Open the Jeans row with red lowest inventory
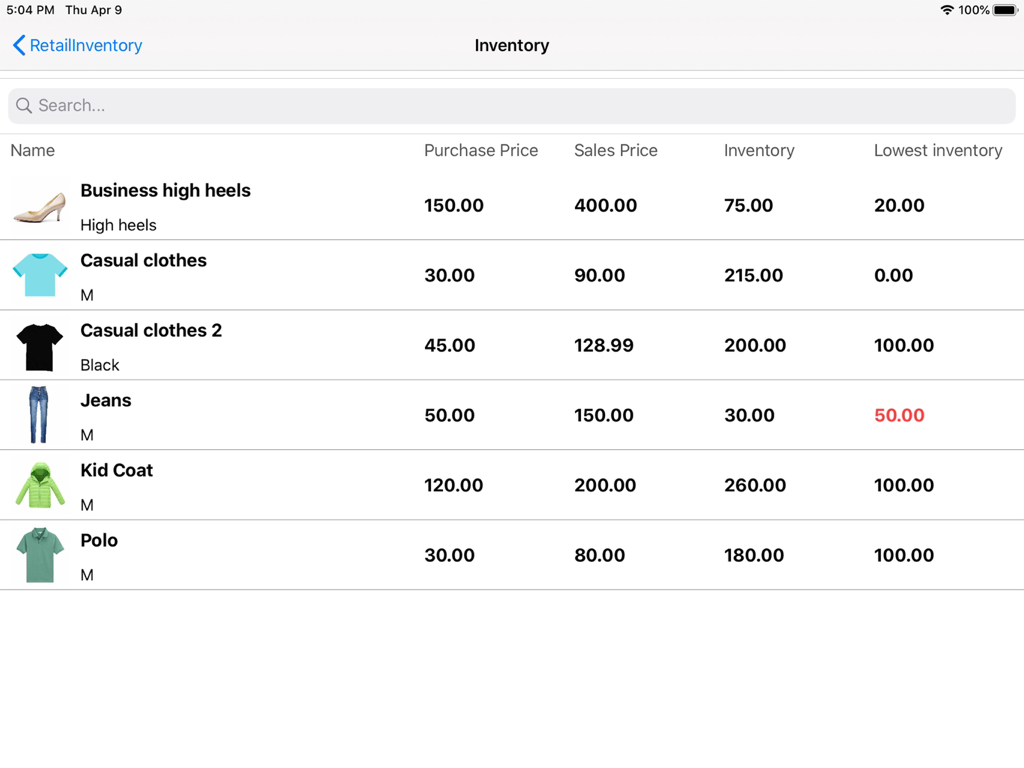The width and height of the screenshot is (1024, 768). (x=500, y=415)
